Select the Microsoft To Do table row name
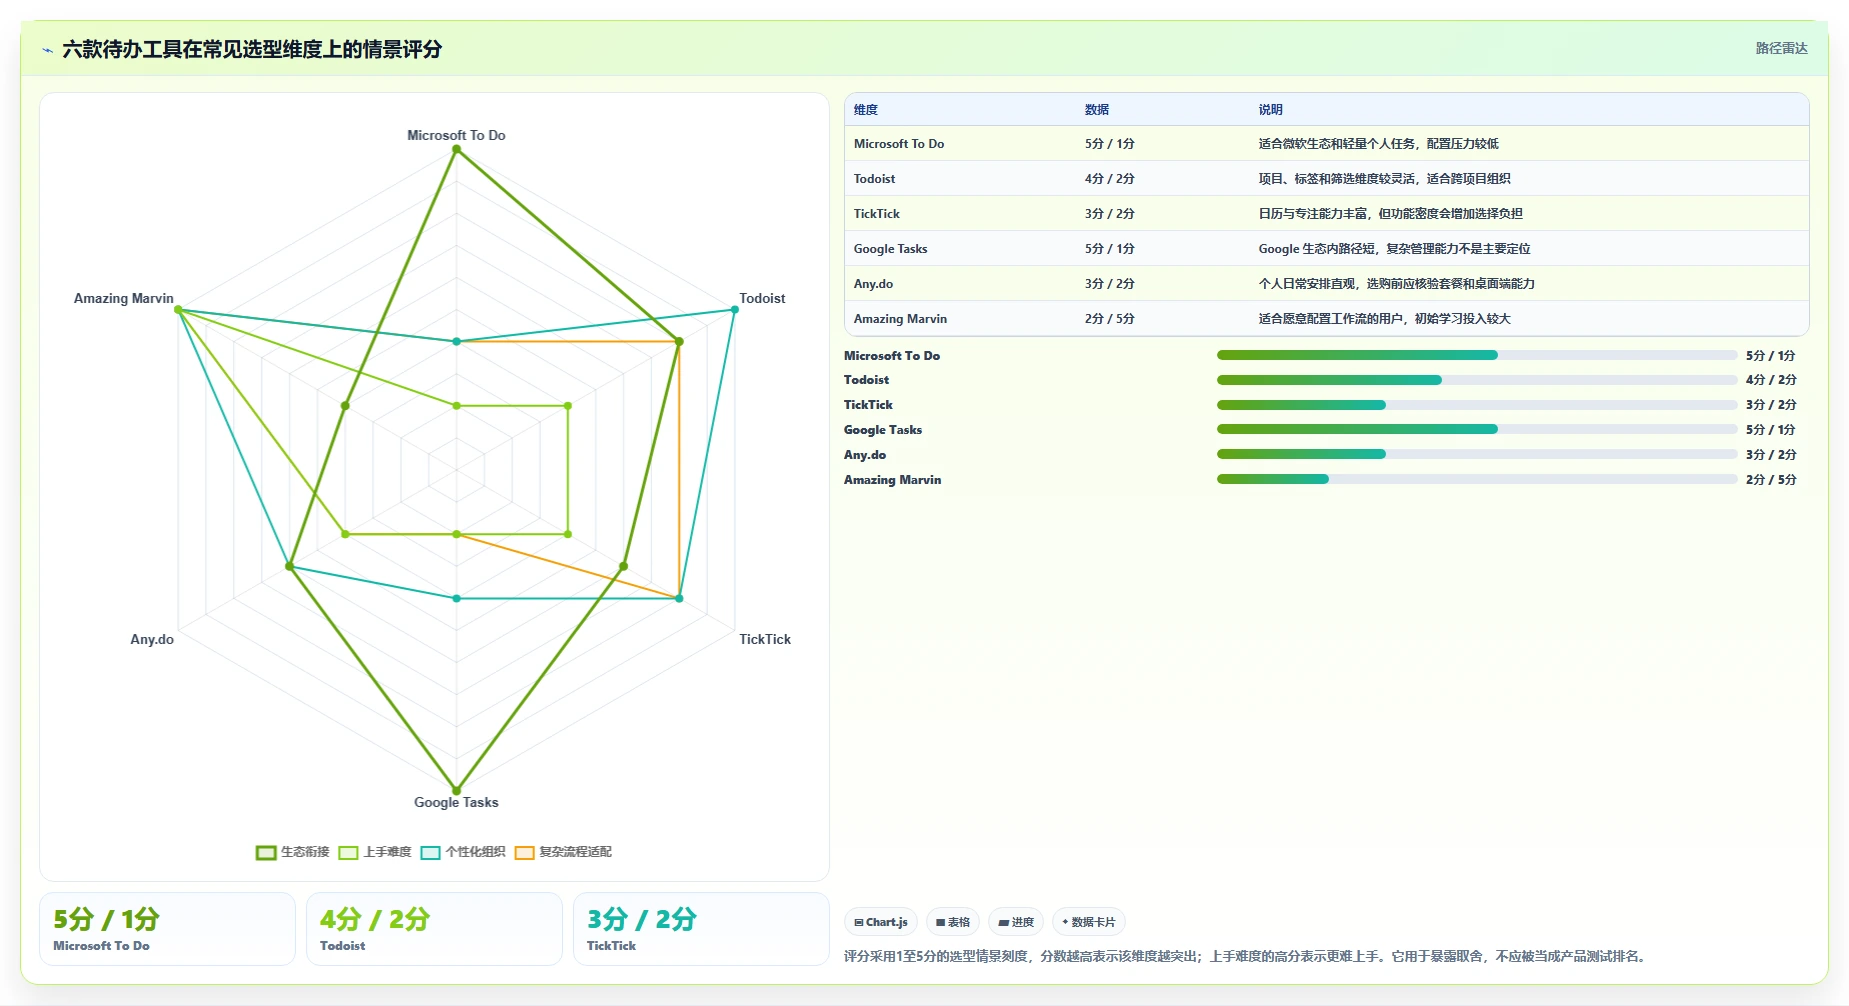This screenshot has height=1006, width=1849. tap(899, 144)
